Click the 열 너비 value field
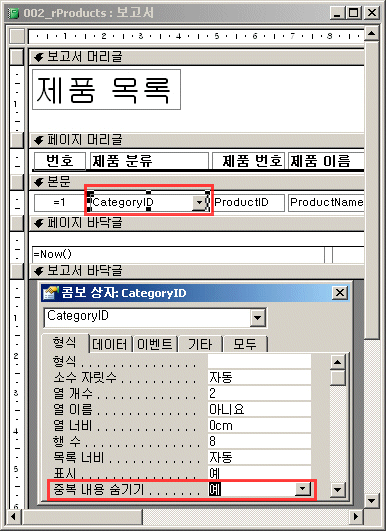 (259, 425)
